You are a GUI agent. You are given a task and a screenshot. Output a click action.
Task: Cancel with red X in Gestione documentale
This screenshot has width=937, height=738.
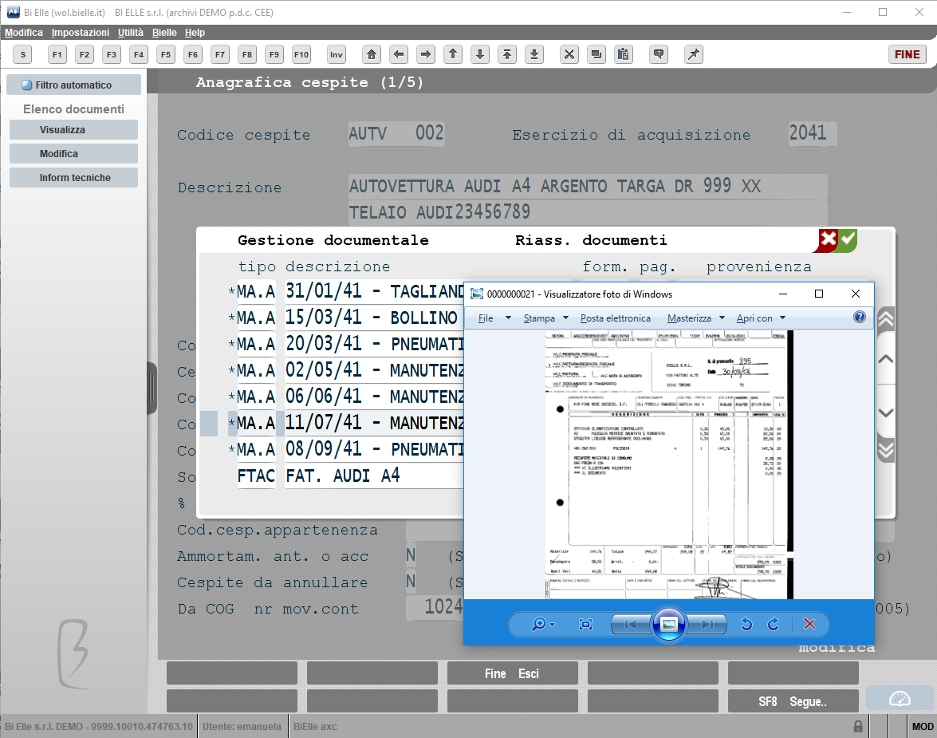(x=826, y=240)
